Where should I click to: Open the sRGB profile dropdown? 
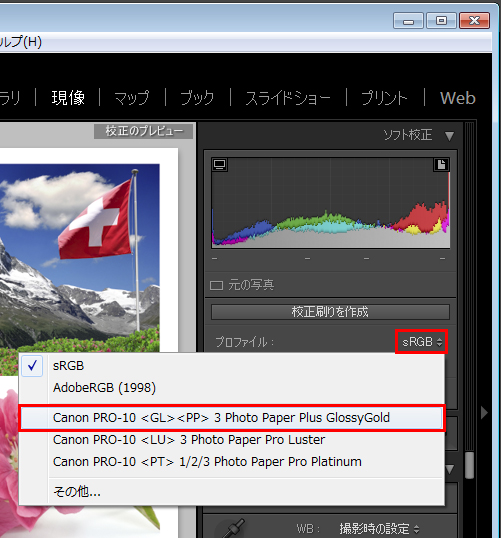[x=421, y=342]
